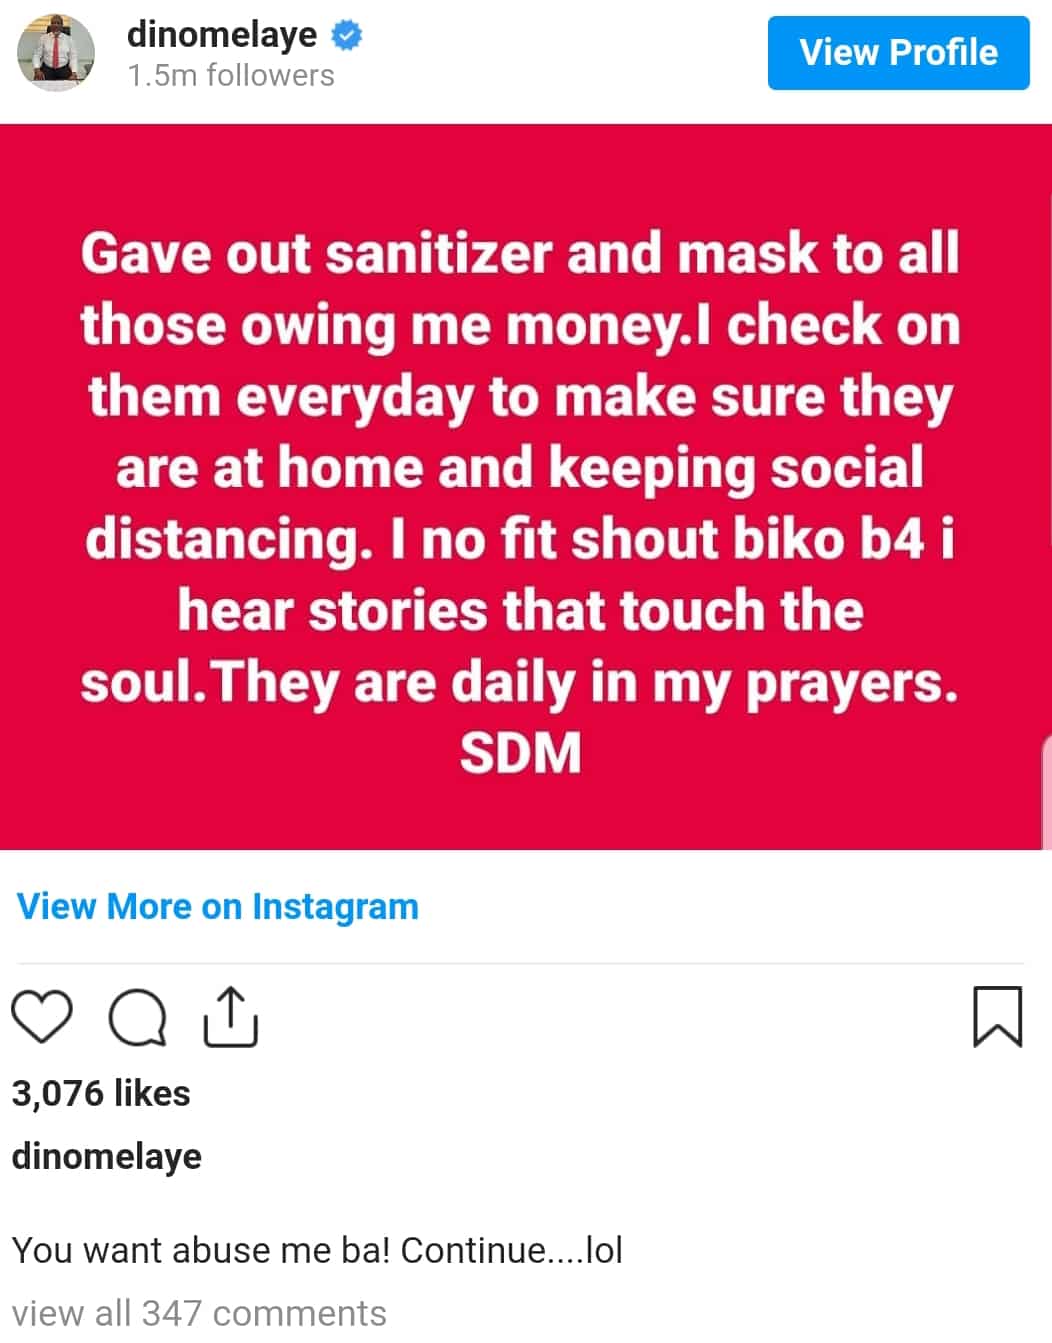
Task: Click the "hear stories that touch the" line
Action: [520, 610]
